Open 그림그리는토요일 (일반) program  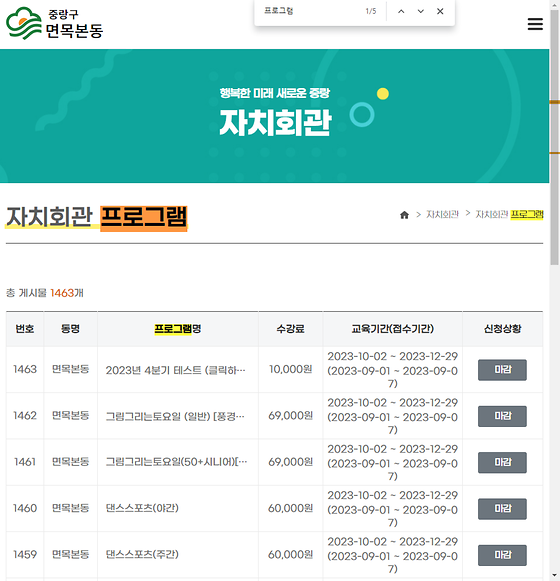point(175,416)
